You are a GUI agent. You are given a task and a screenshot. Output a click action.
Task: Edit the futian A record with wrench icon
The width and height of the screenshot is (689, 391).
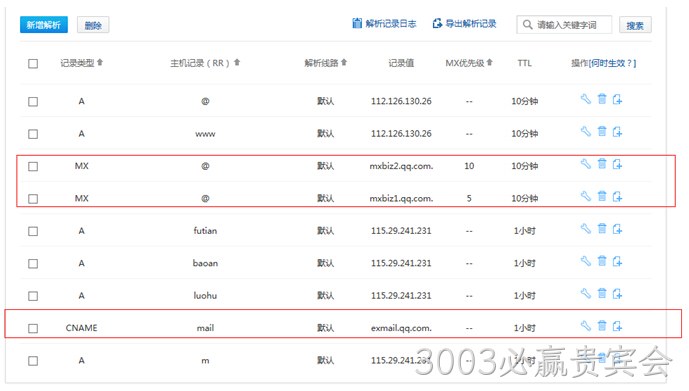(x=586, y=228)
